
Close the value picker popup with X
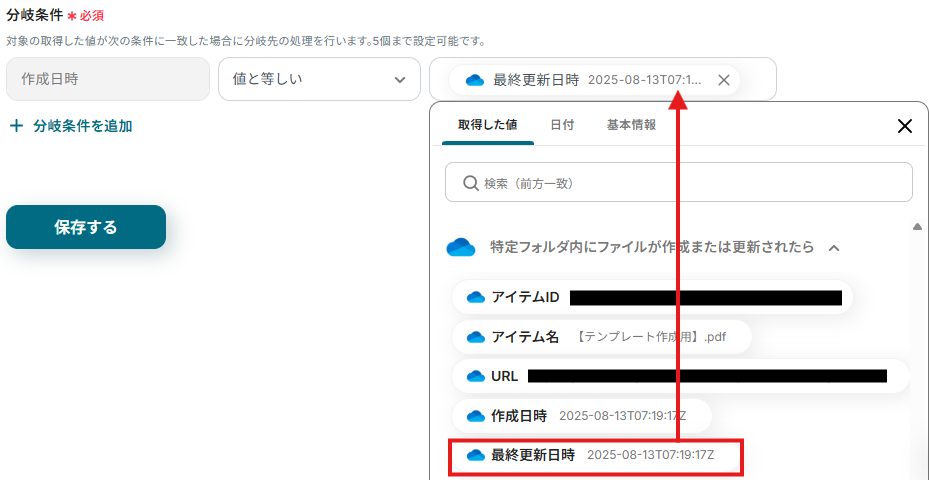905,126
